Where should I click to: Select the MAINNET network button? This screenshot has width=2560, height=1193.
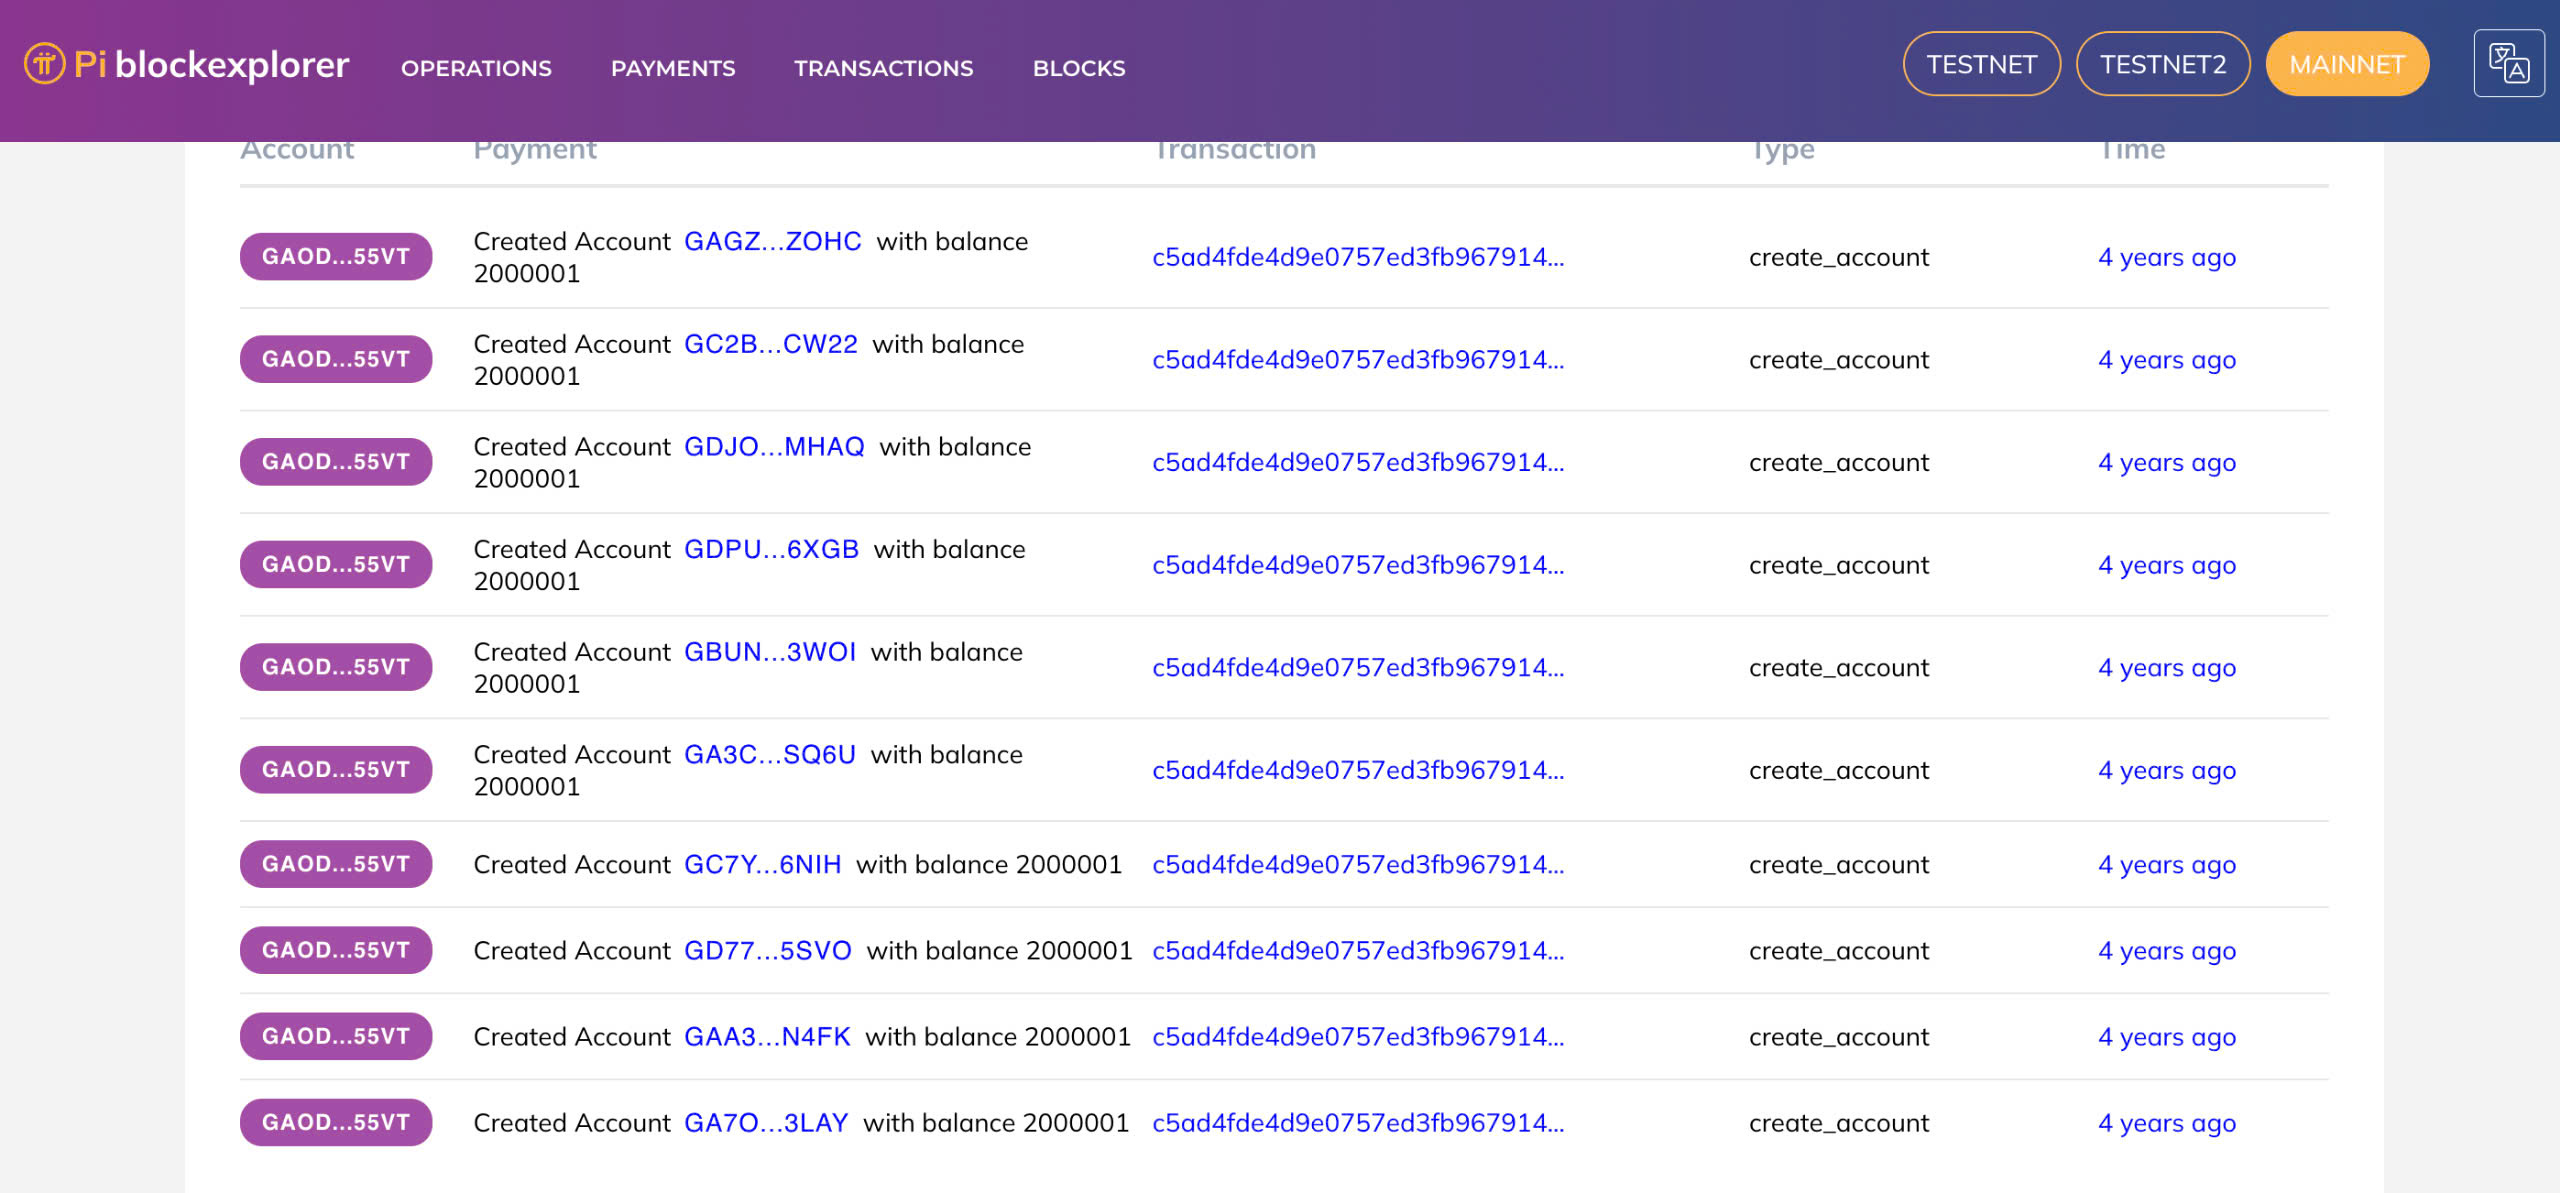click(2346, 64)
